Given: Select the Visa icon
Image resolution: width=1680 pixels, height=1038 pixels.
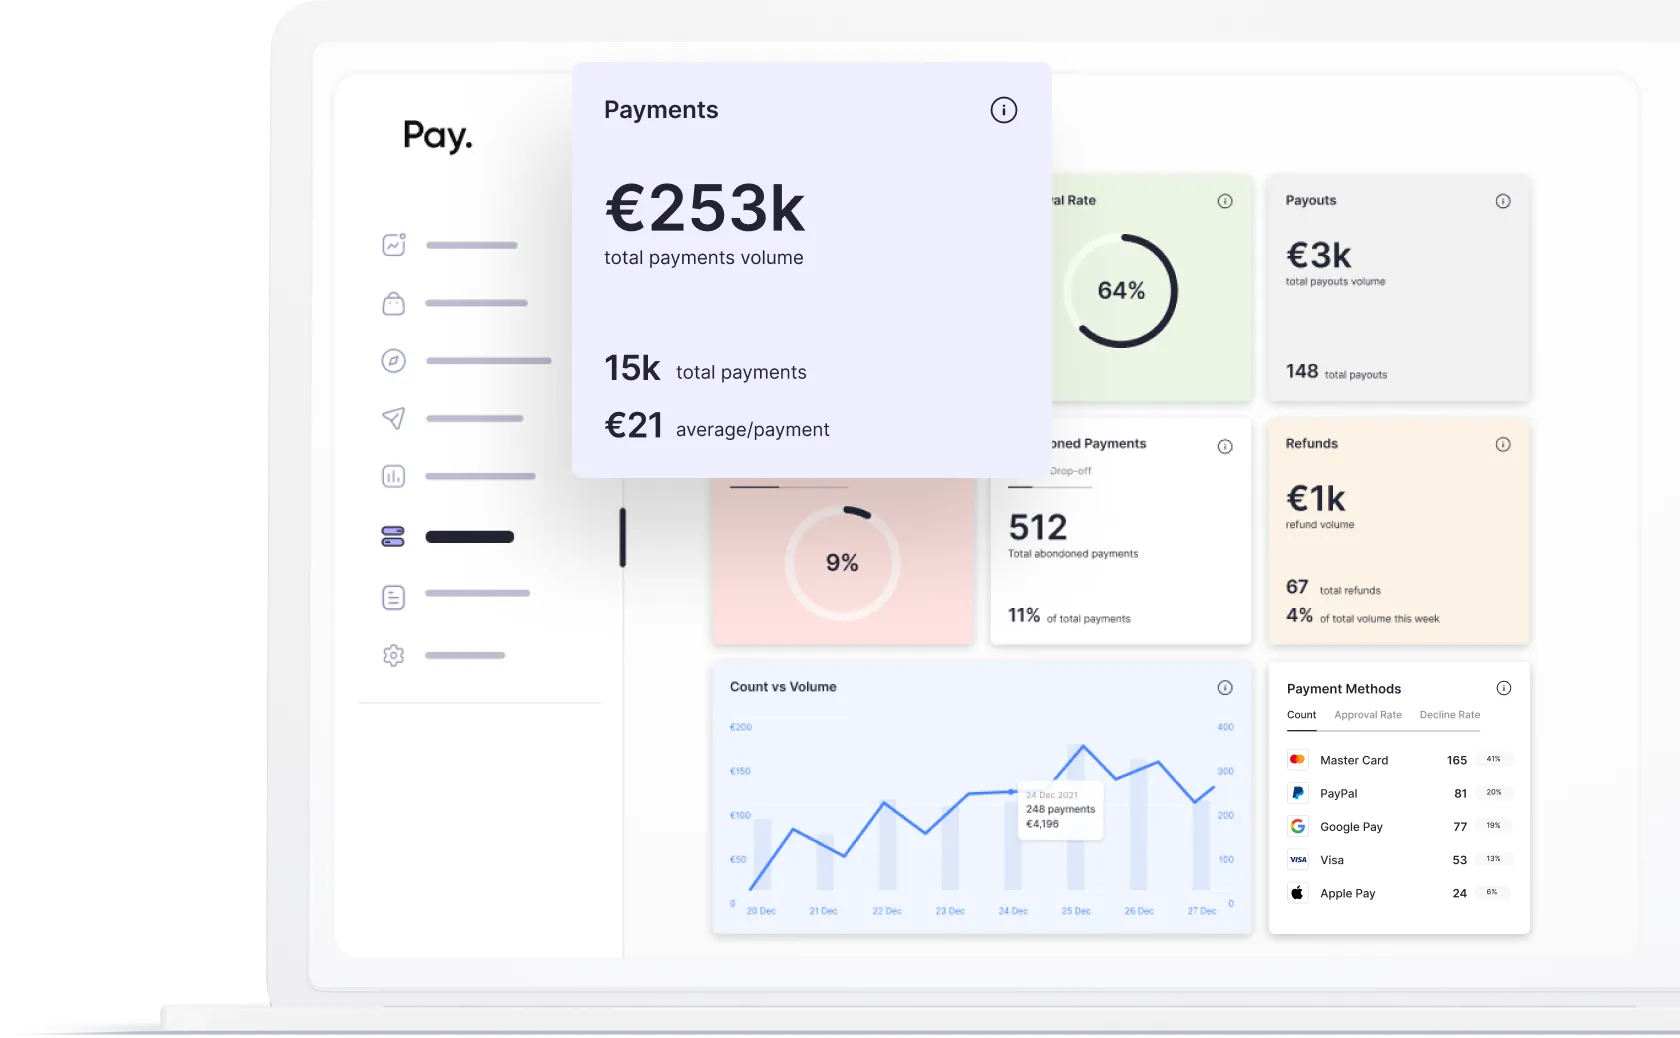Looking at the screenshot, I should pos(1297,859).
